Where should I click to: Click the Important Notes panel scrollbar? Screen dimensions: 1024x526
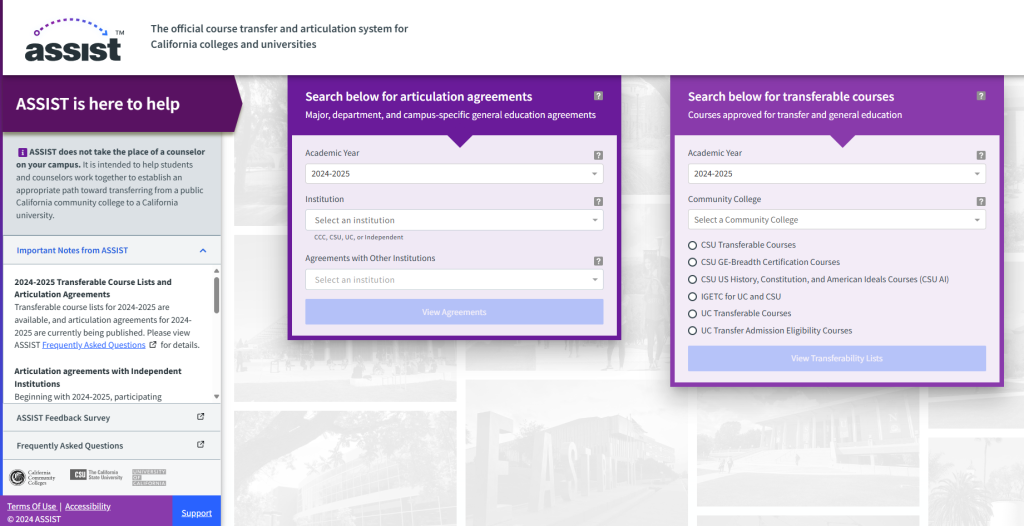point(216,295)
